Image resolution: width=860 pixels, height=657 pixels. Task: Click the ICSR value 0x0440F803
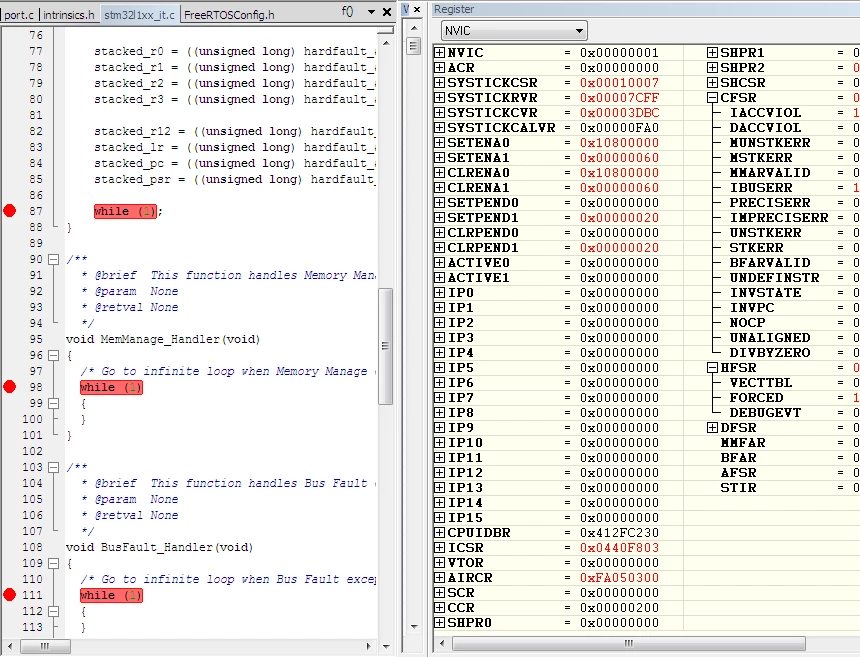pyautogui.click(x=619, y=547)
